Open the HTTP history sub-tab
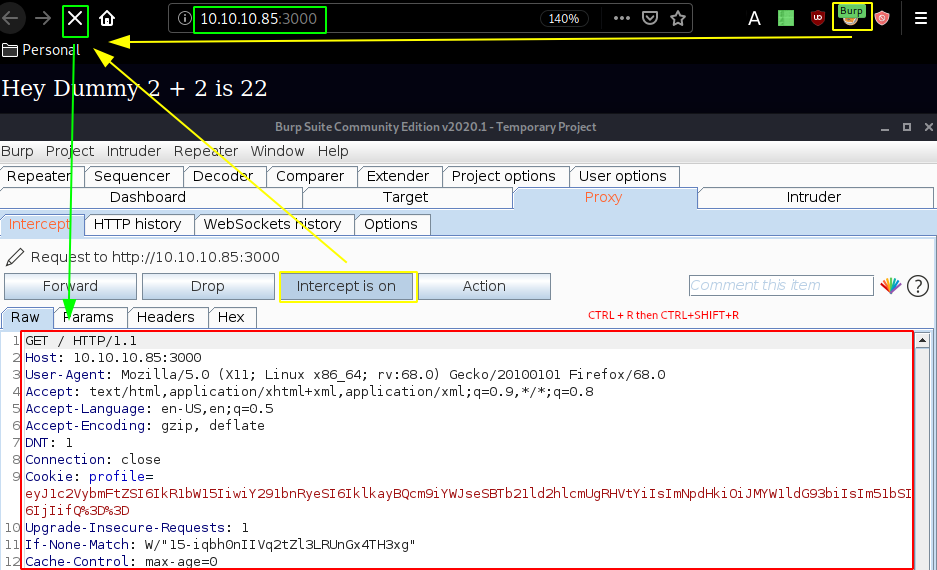 [137, 224]
